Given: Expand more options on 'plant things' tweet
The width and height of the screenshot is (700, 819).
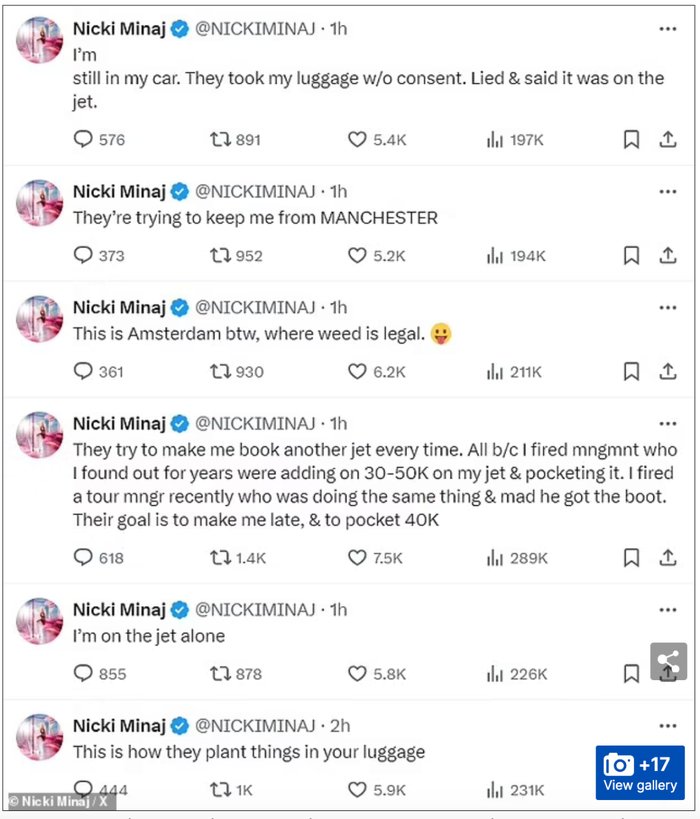Looking at the screenshot, I should coord(667,726).
